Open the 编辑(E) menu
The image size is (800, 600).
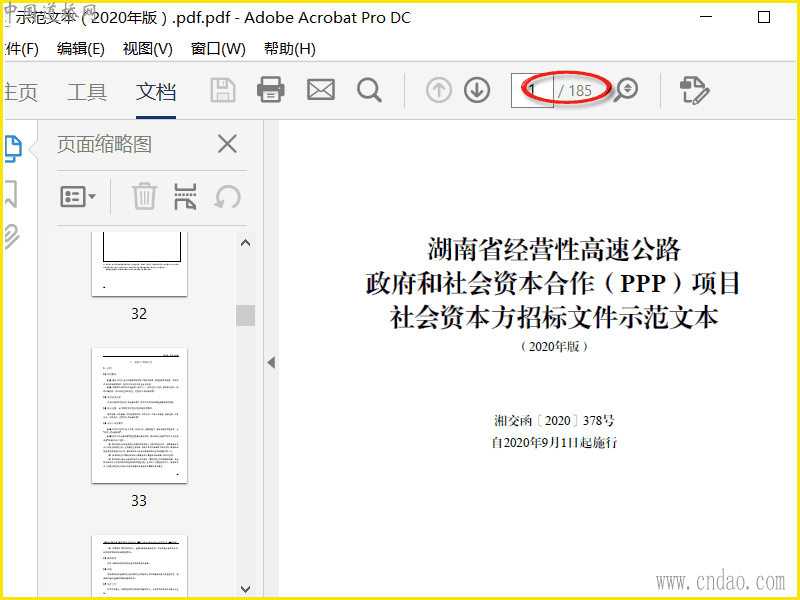coord(81,49)
